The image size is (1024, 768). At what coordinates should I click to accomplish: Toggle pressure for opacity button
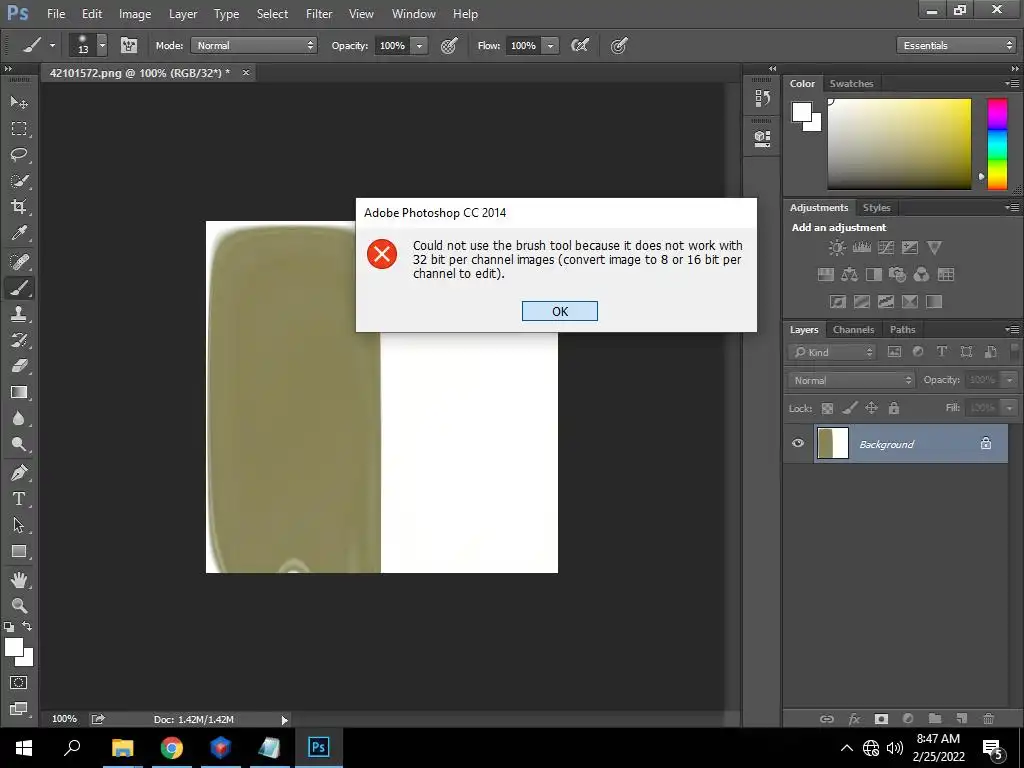[x=449, y=45]
